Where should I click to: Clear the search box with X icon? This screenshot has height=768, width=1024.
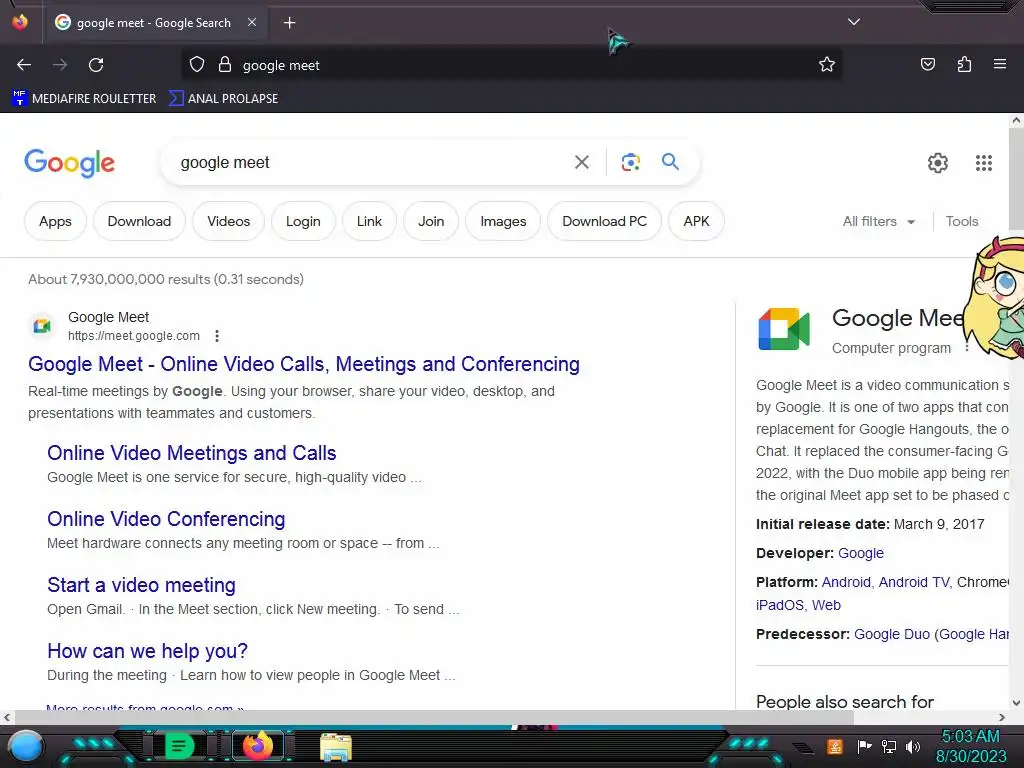[581, 162]
